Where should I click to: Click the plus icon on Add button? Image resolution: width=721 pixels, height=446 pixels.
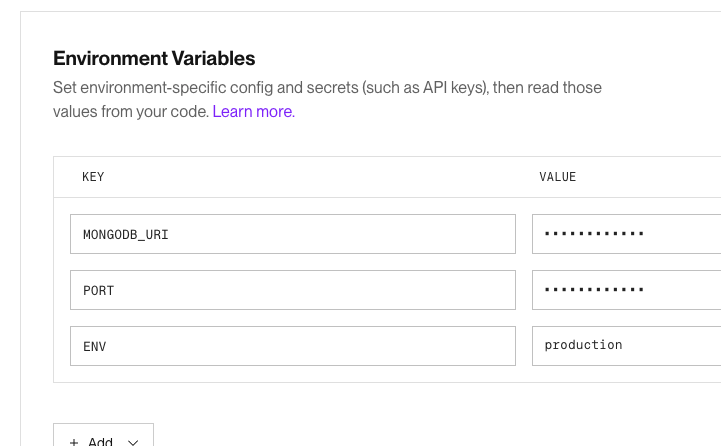coord(74,442)
